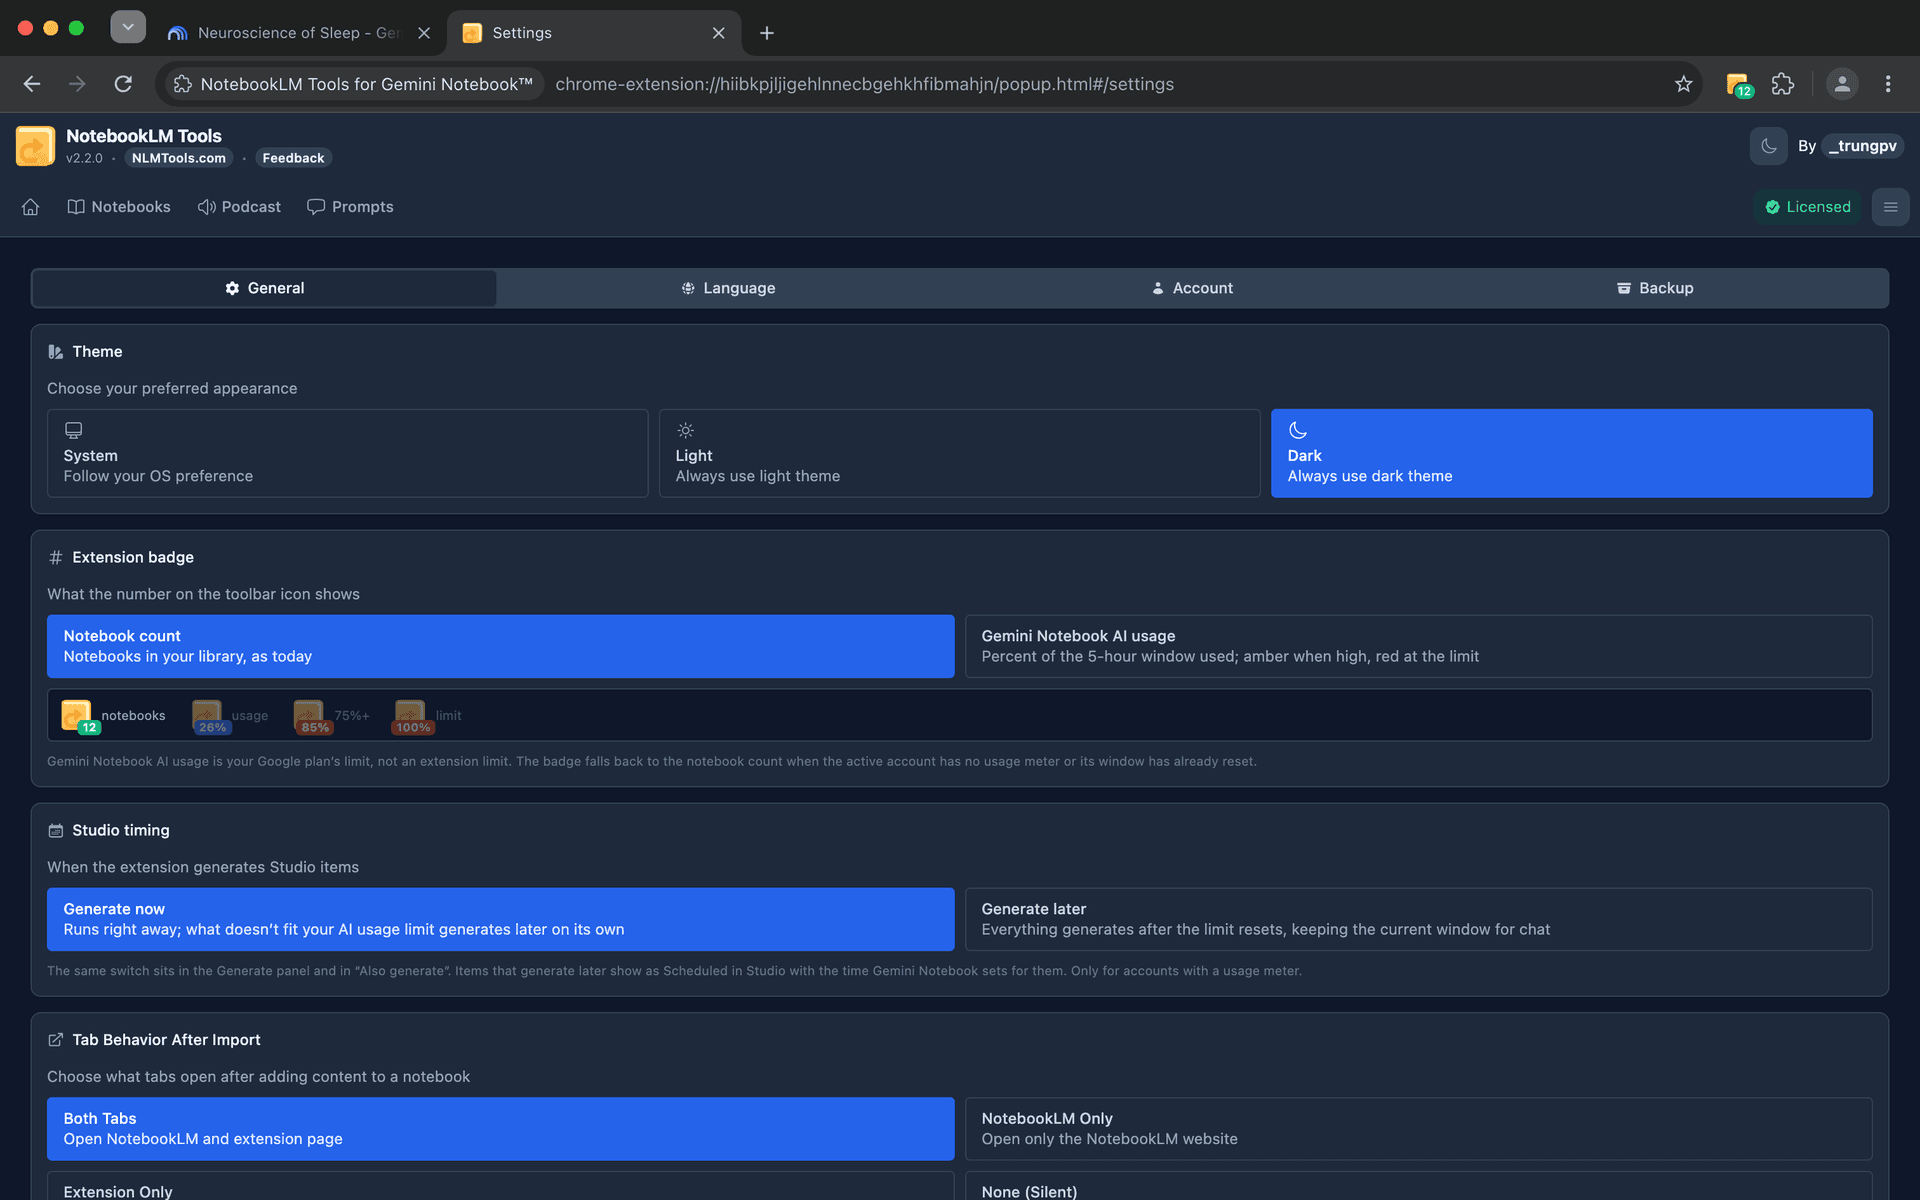
Task: Click the browser forward arrow
Action: pyautogui.click(x=77, y=84)
